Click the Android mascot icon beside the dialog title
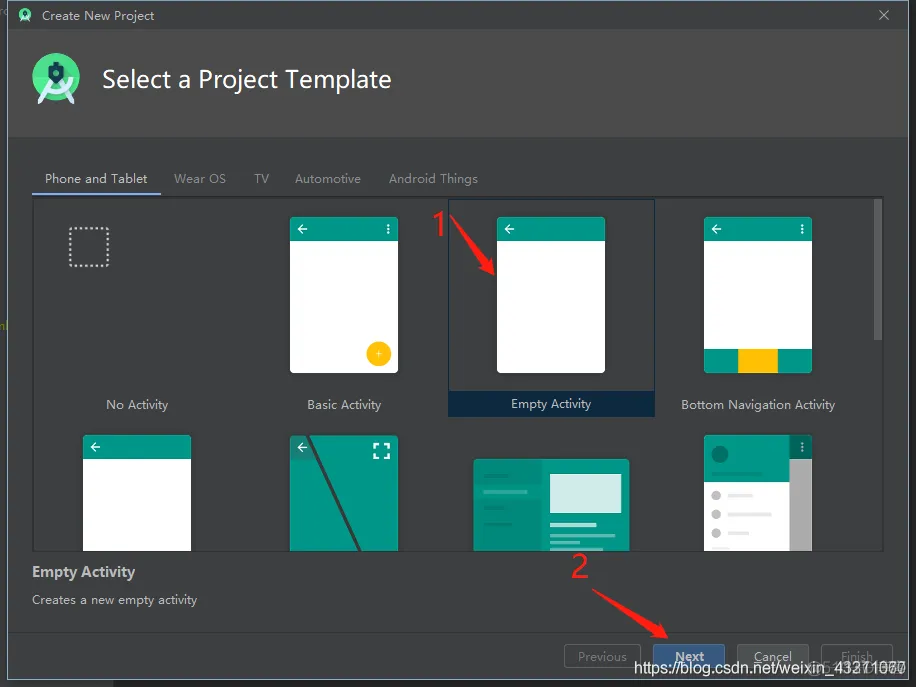The width and height of the screenshot is (916, 687). pyautogui.click(x=55, y=78)
